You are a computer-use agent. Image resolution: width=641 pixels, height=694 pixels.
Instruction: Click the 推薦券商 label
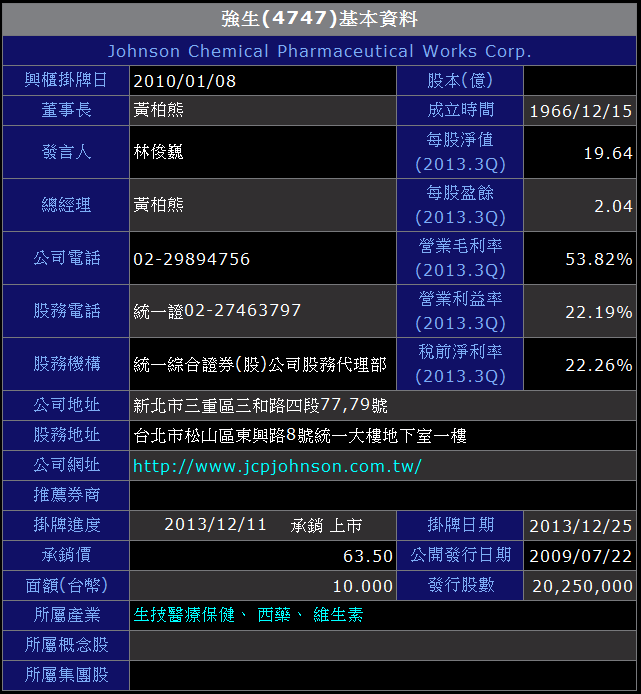click(x=66, y=495)
